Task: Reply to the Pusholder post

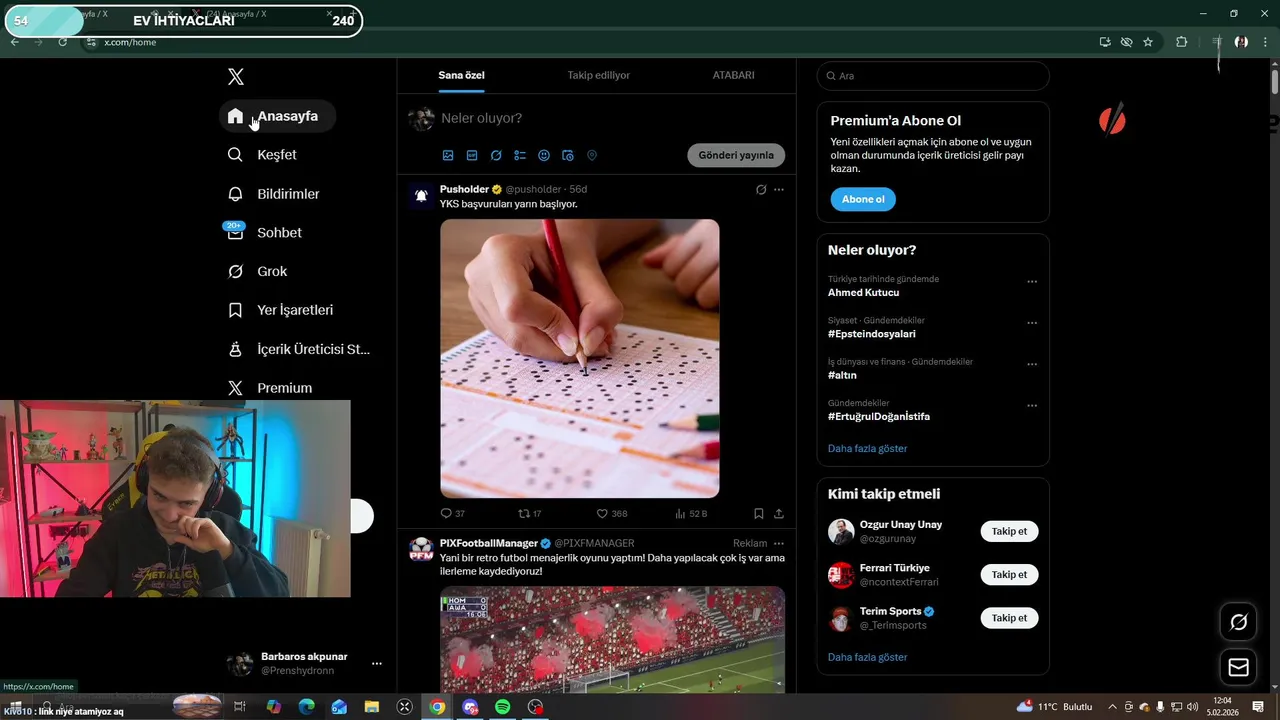Action: (x=452, y=513)
